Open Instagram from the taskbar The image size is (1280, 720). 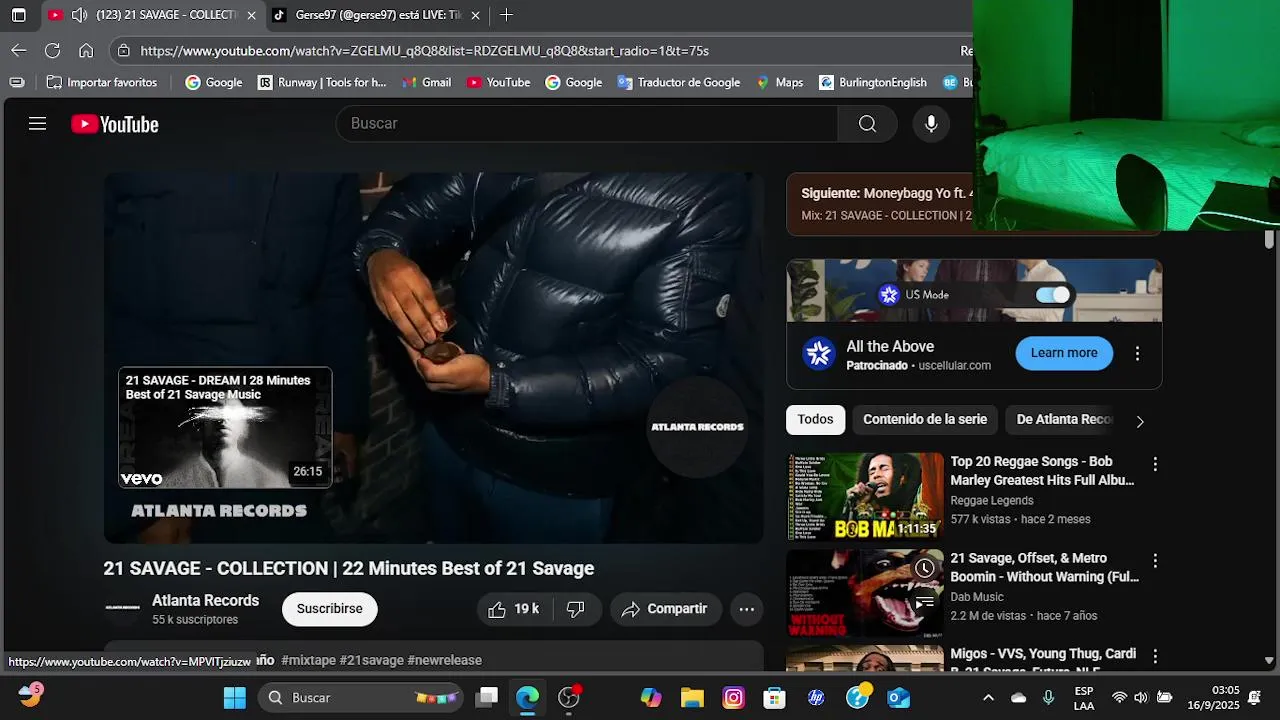(x=733, y=697)
